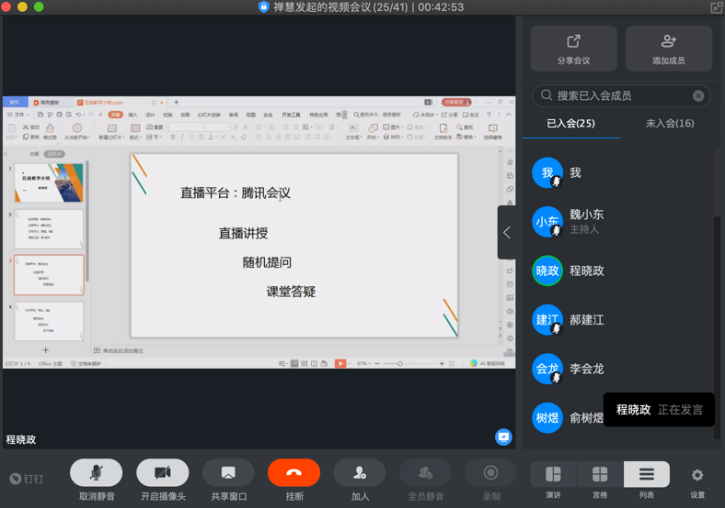Toggle Bold formatting in WPS ribbon
Screen dimensions: 725x508
(173, 137)
